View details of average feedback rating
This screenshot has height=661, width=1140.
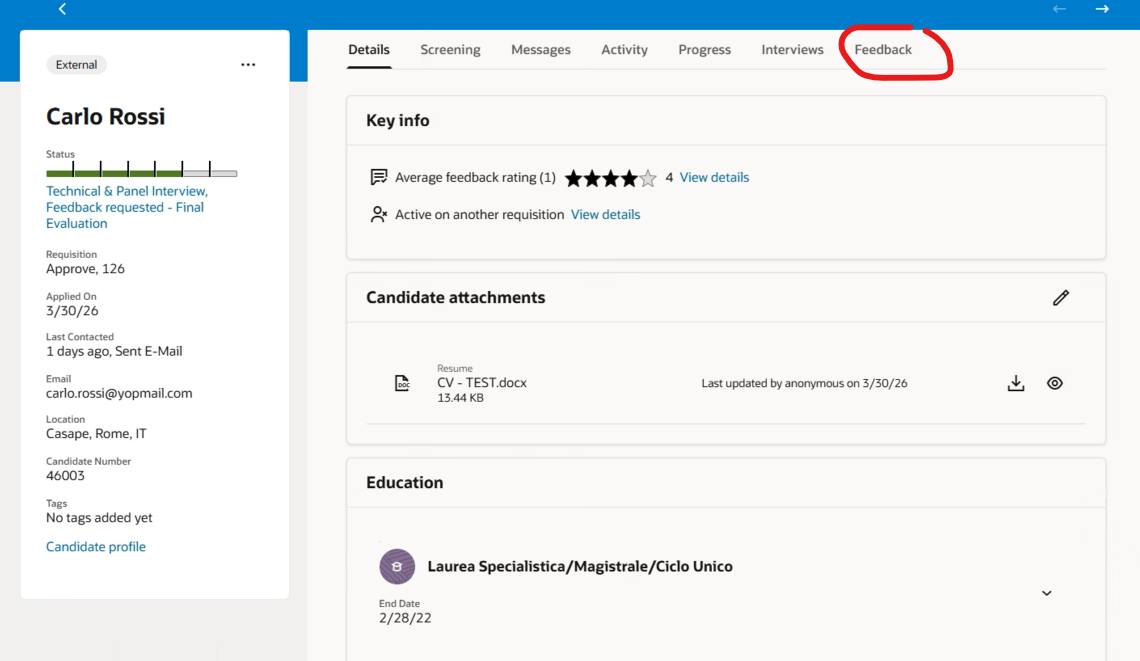[714, 178]
